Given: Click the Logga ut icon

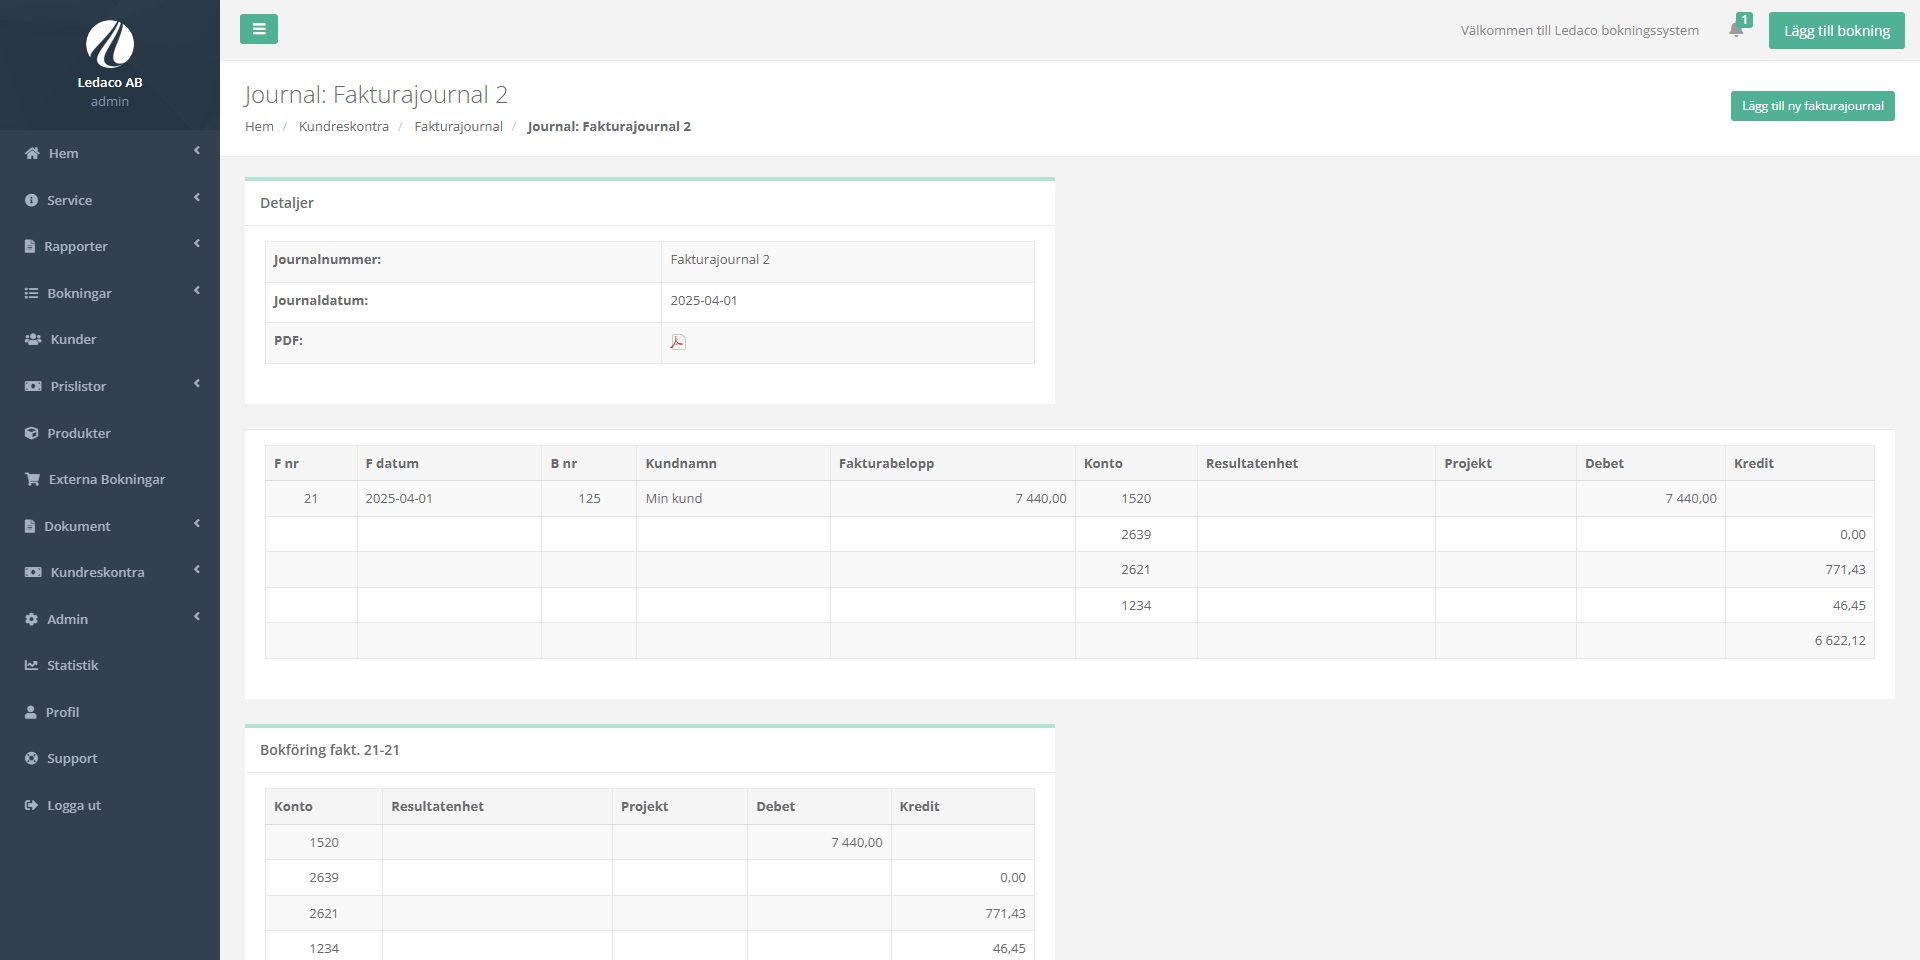Looking at the screenshot, I should [x=32, y=805].
